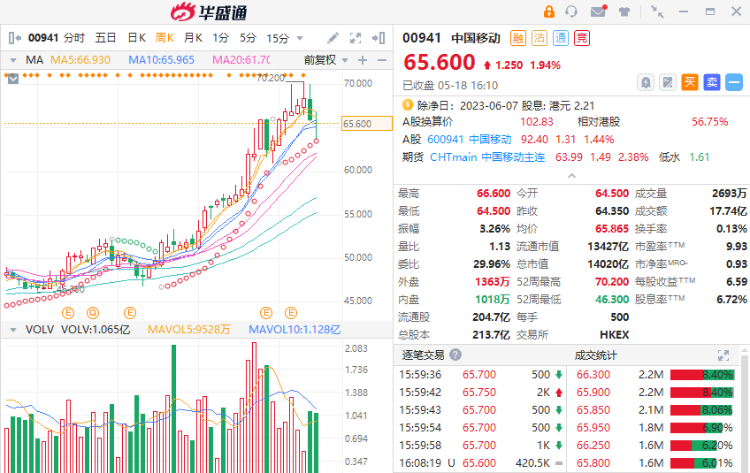Open 前复权 adjustment dropdown
The height and width of the screenshot is (473, 750).
tap(326, 60)
